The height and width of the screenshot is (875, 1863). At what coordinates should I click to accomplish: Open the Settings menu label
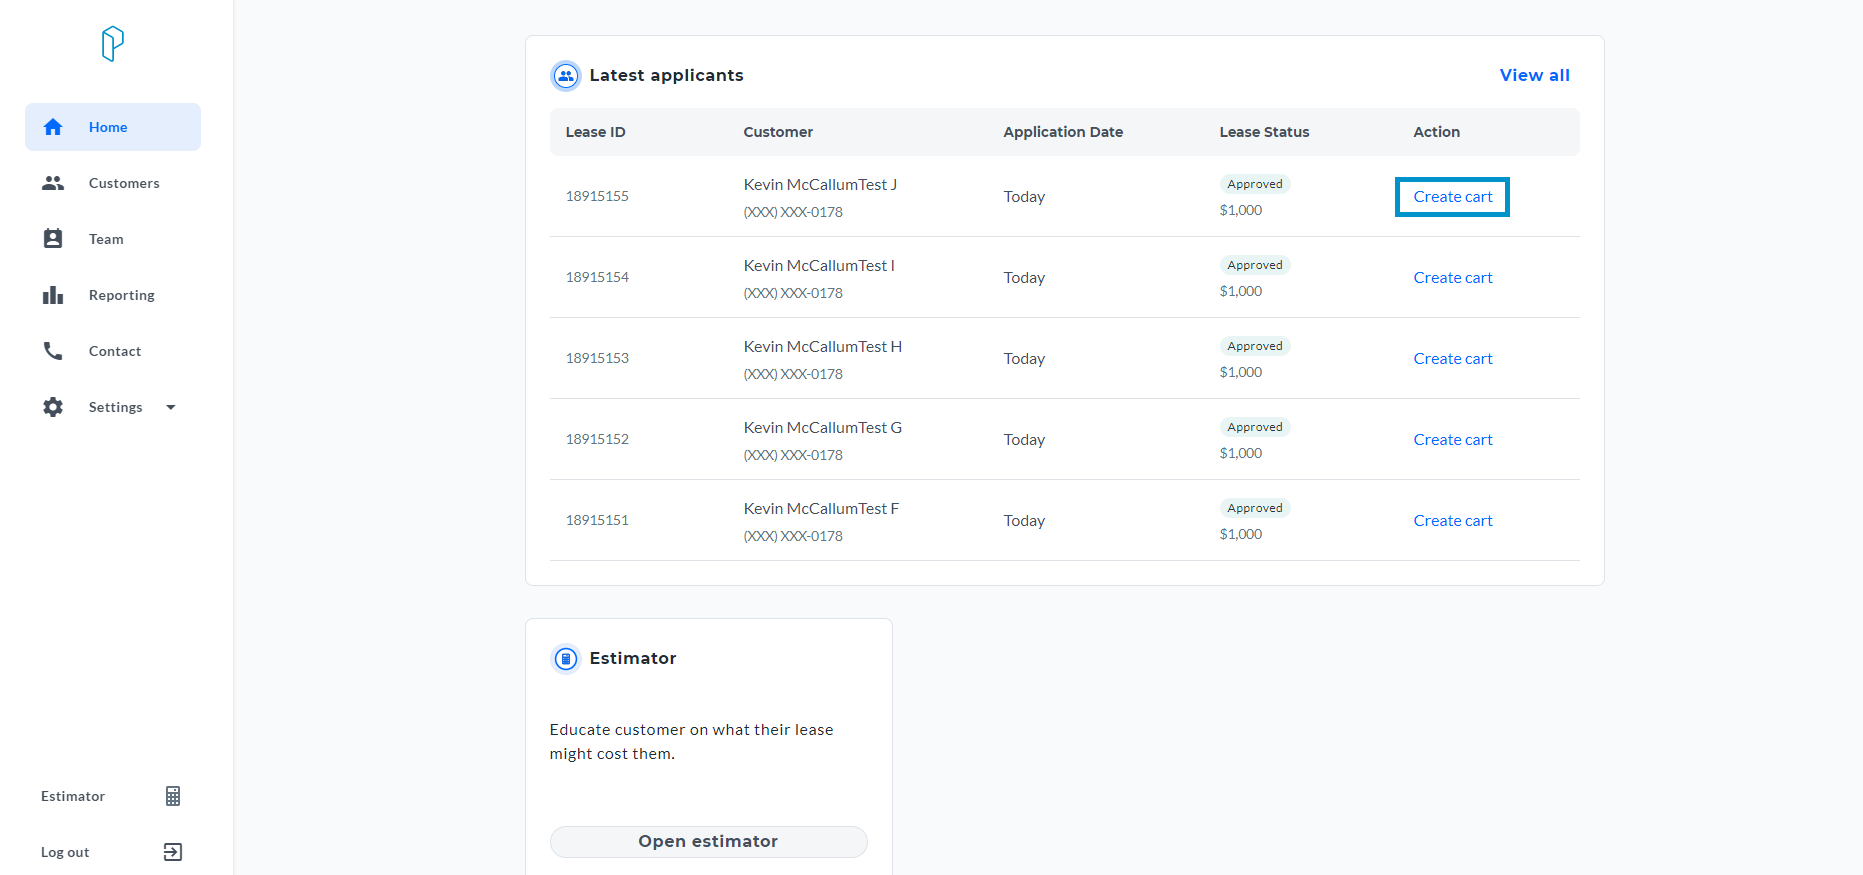coord(116,407)
